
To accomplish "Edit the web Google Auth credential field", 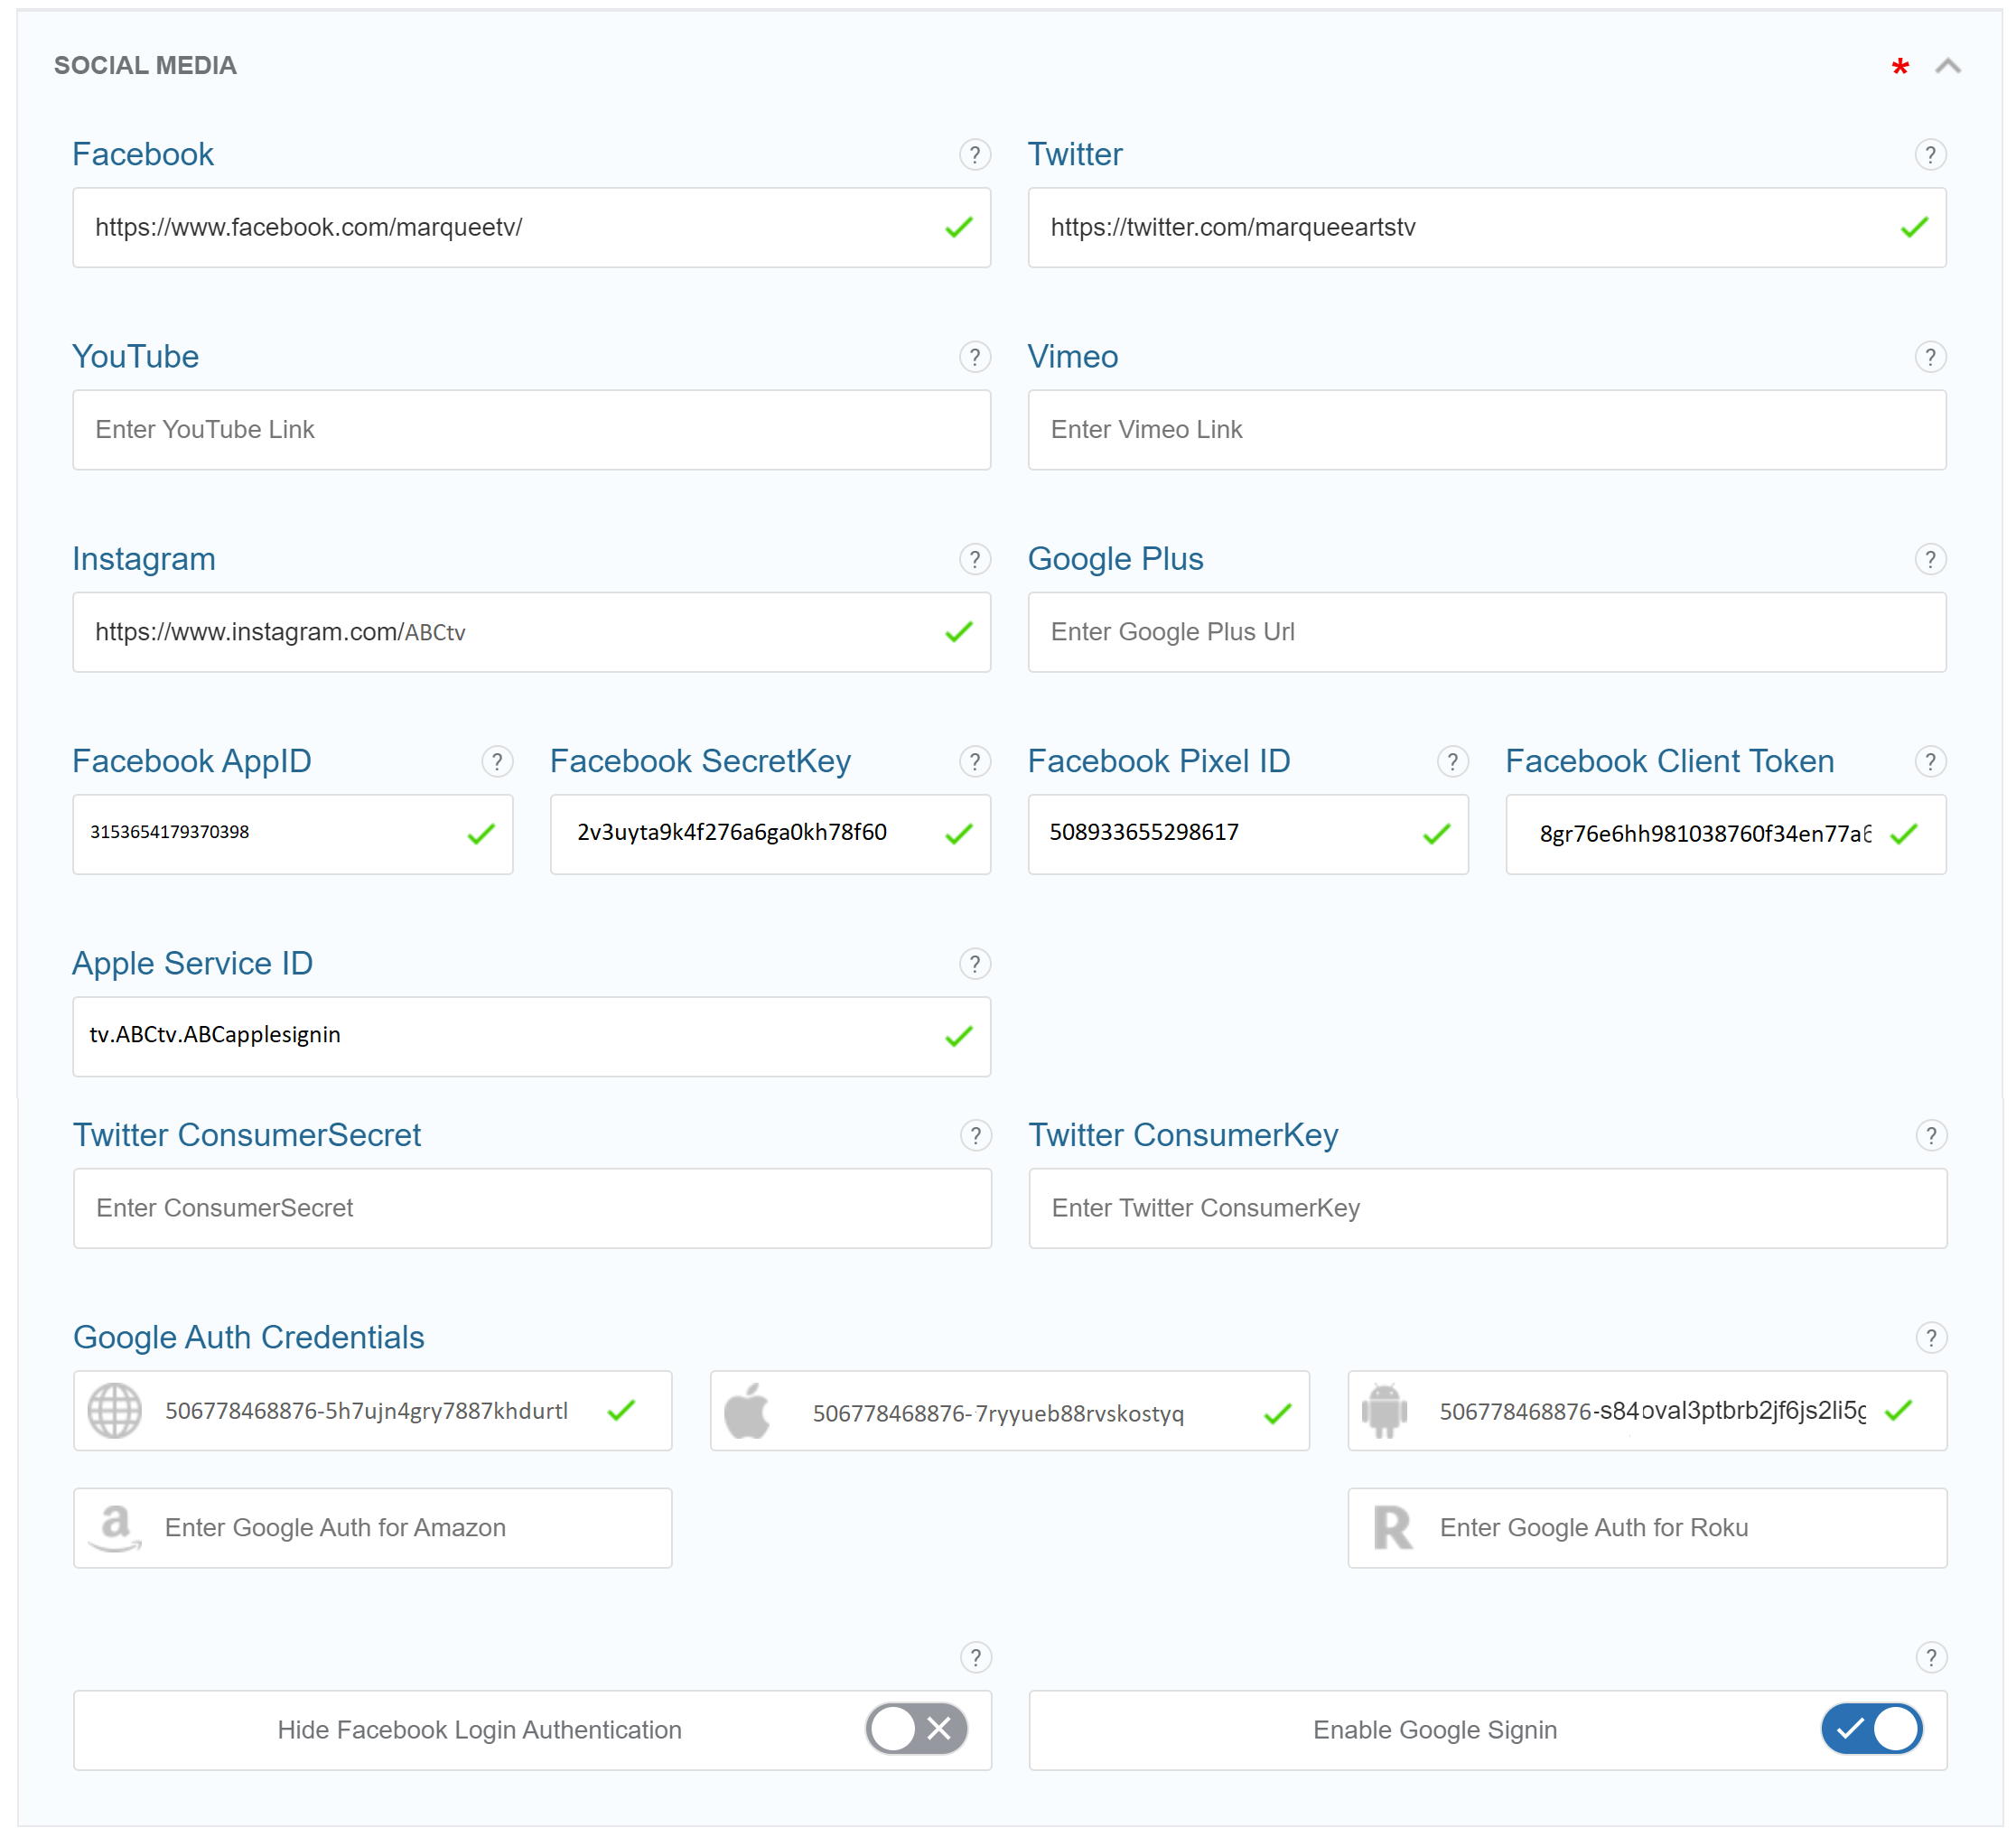I will tap(373, 1411).
